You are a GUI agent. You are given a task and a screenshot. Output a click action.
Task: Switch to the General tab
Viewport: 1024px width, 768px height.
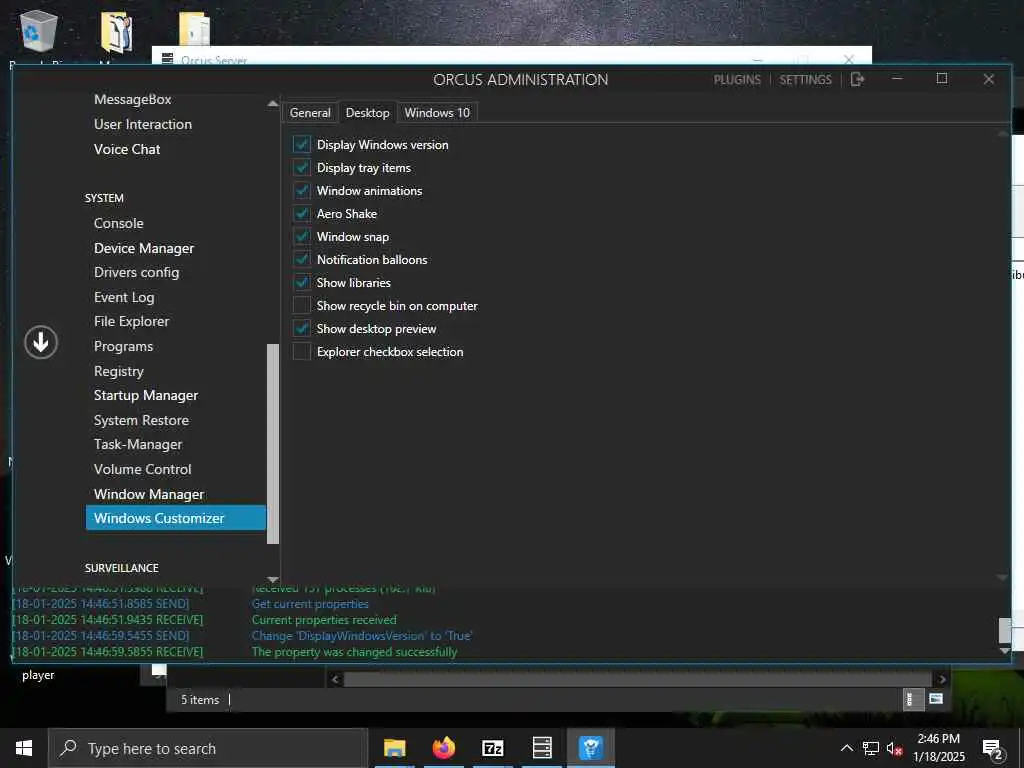310,112
